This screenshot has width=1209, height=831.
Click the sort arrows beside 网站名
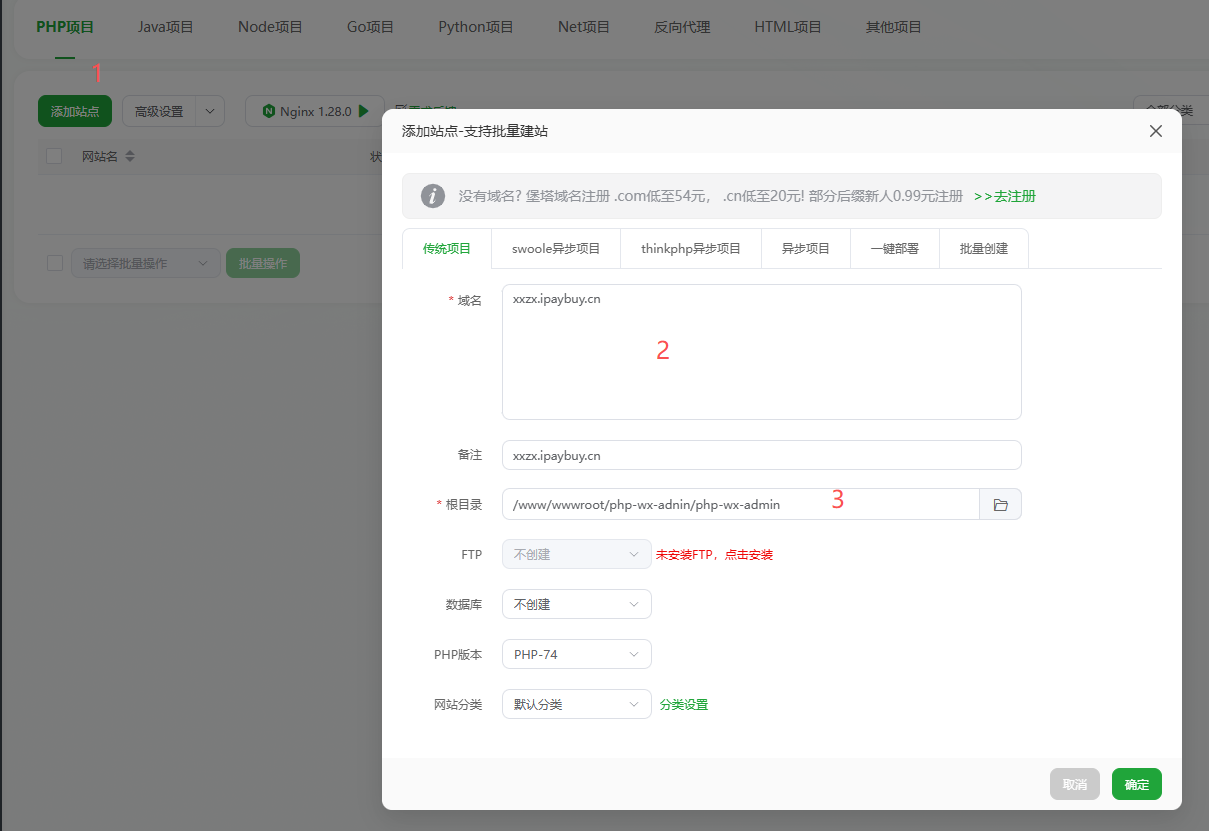point(130,157)
